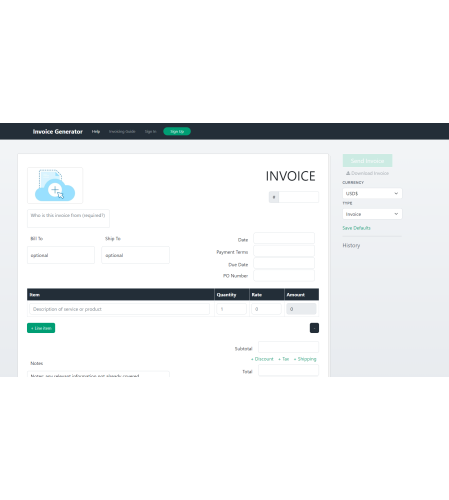
Task: Click the Download Invoice link
Action: 367,173
